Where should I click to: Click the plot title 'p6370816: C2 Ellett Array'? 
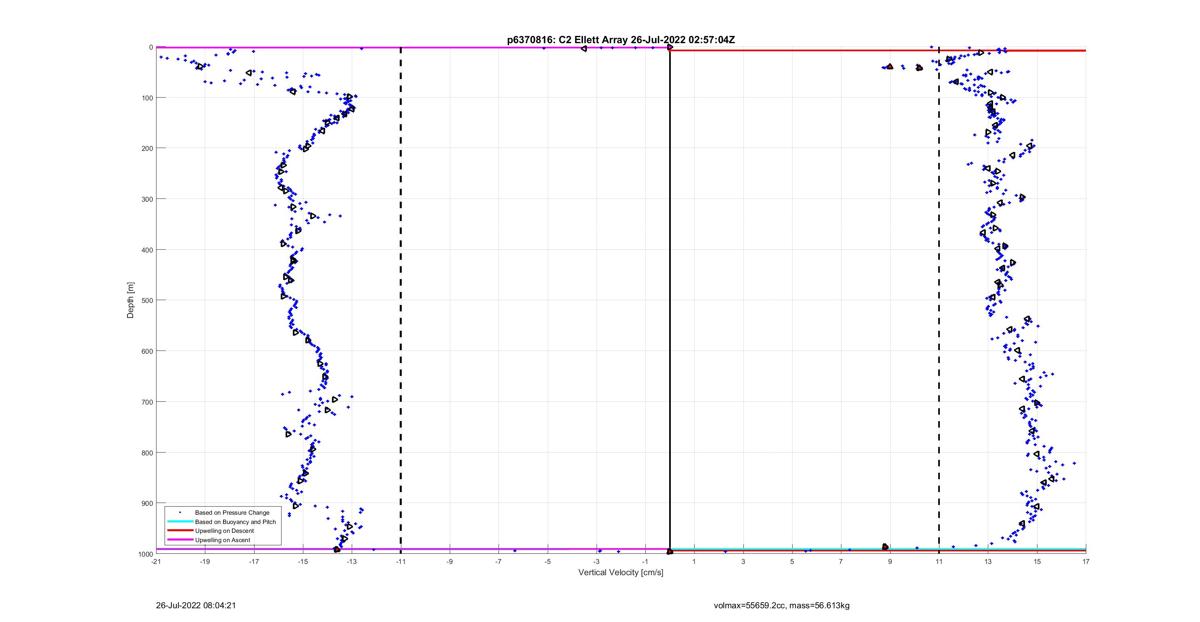coord(568,39)
